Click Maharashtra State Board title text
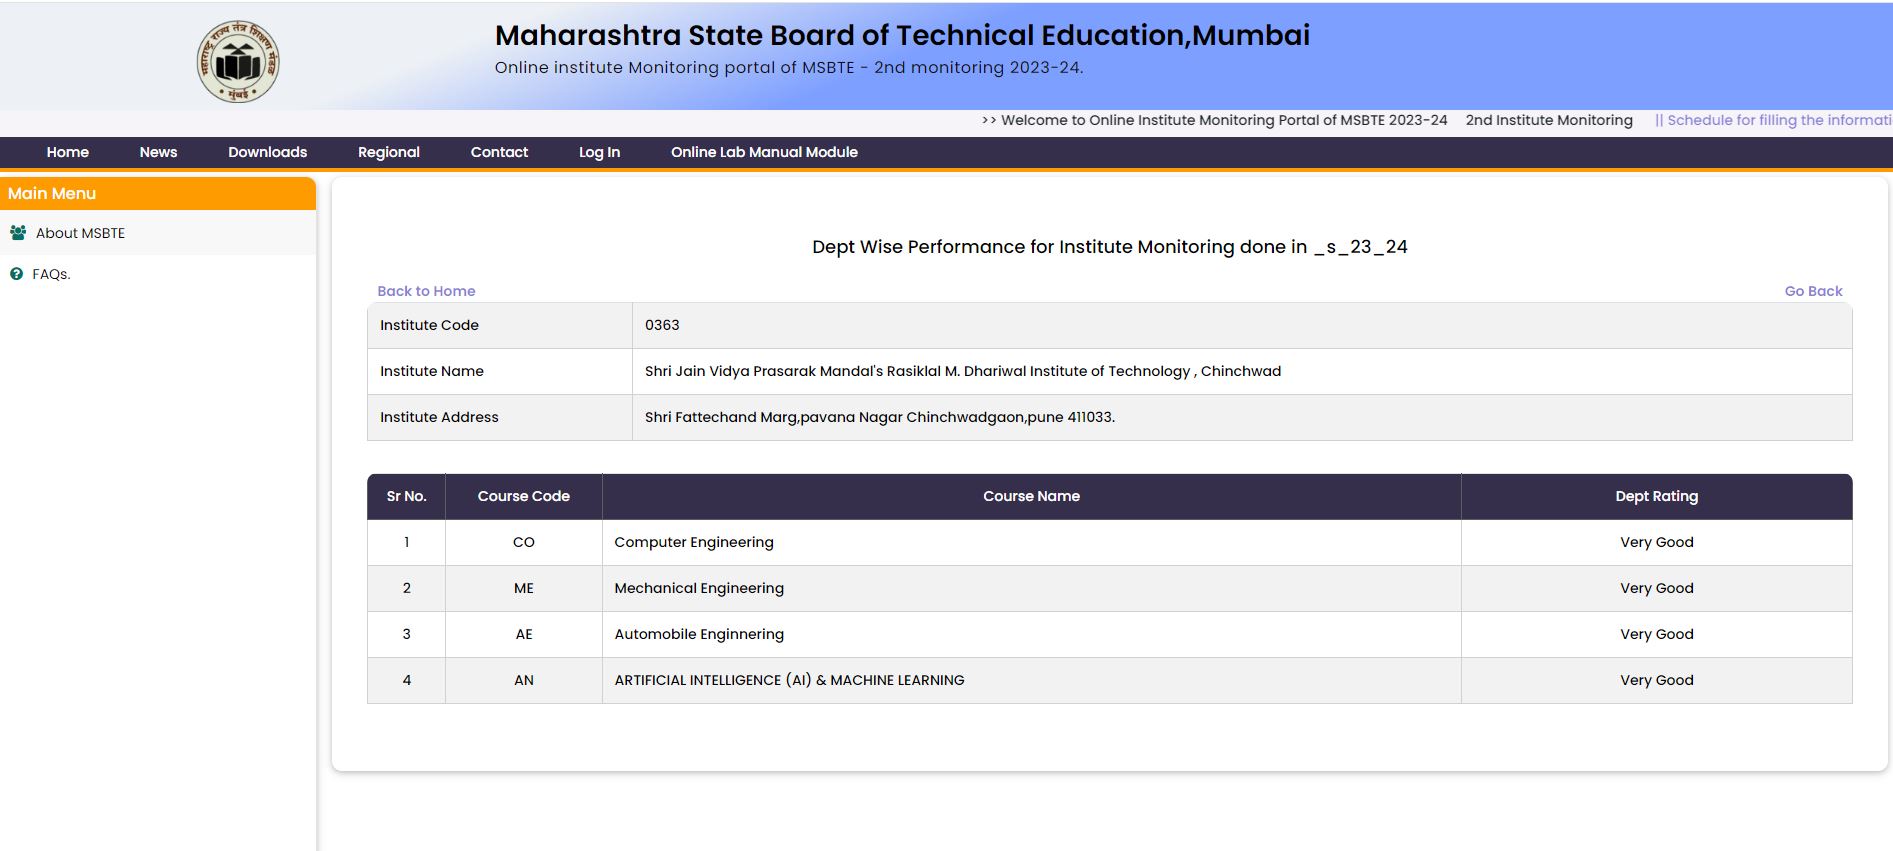 902,35
